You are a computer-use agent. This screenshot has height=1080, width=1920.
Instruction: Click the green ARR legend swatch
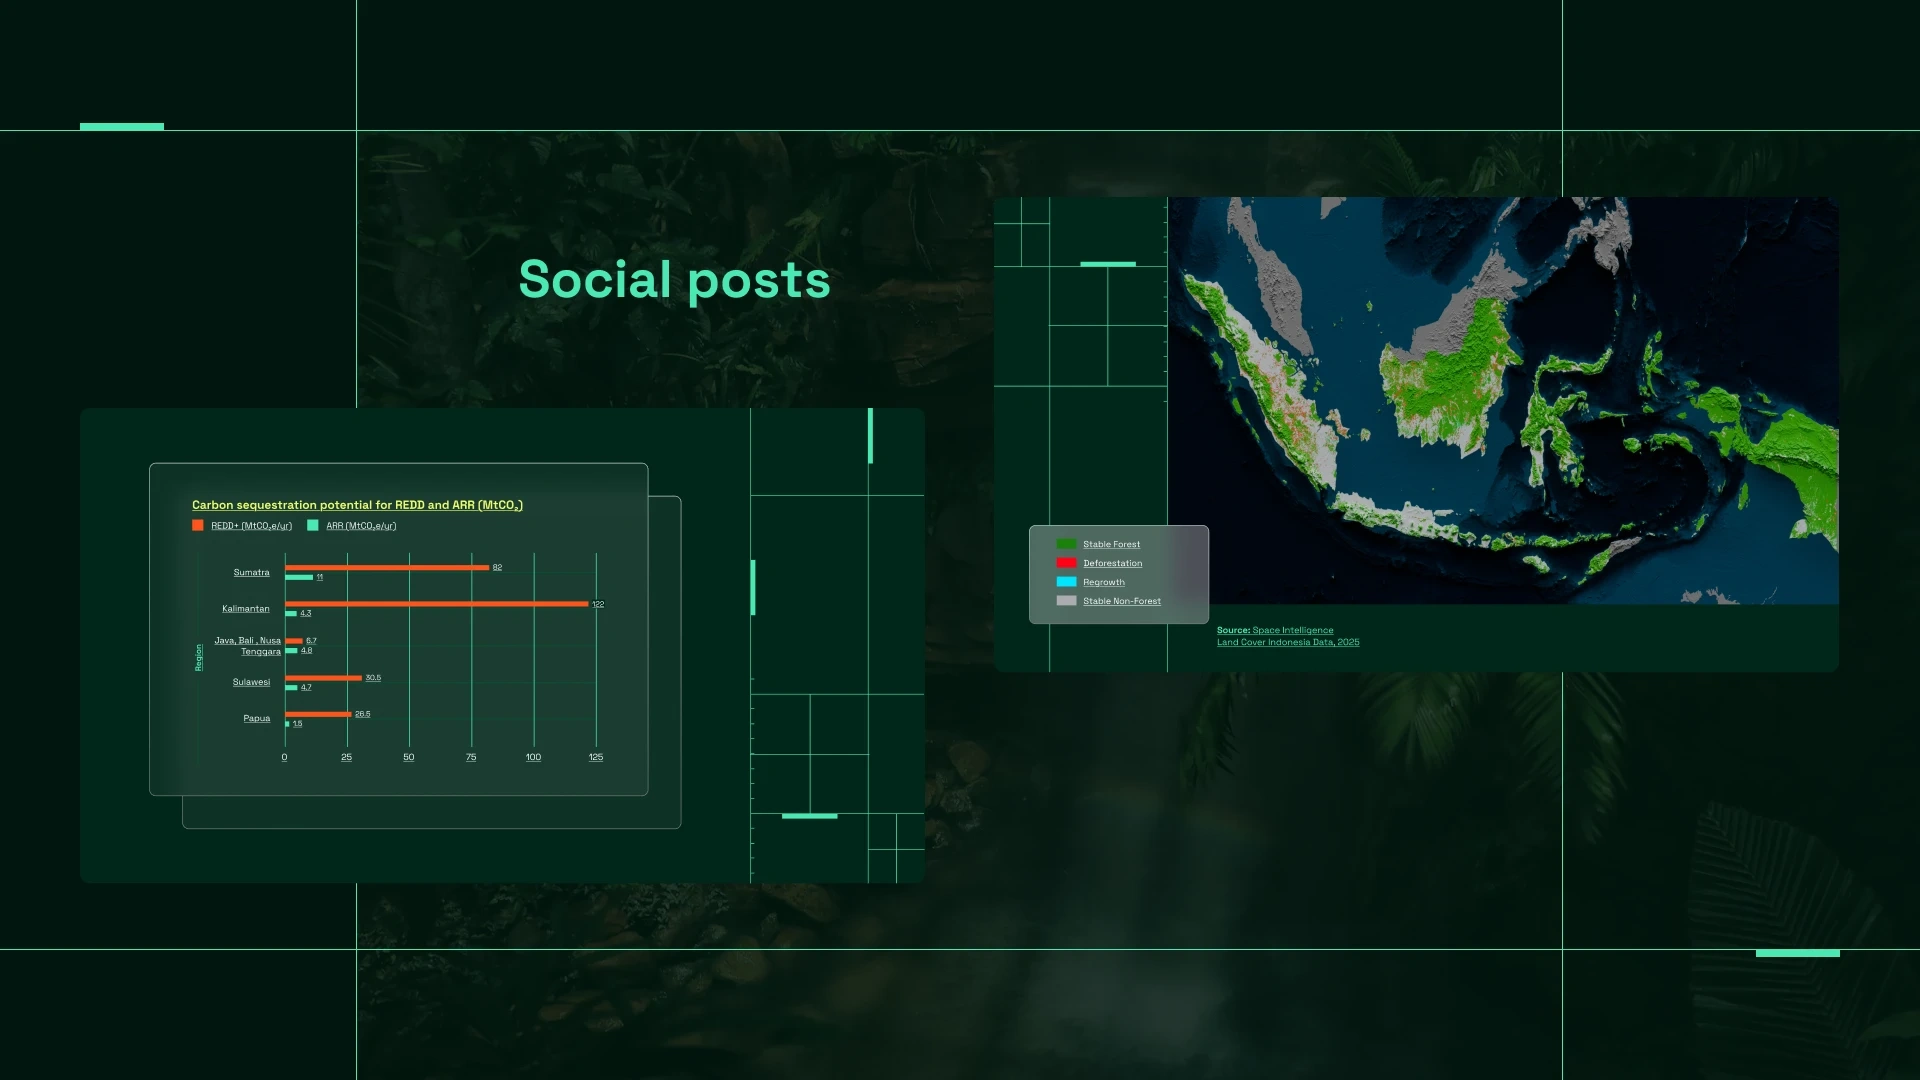tap(313, 525)
